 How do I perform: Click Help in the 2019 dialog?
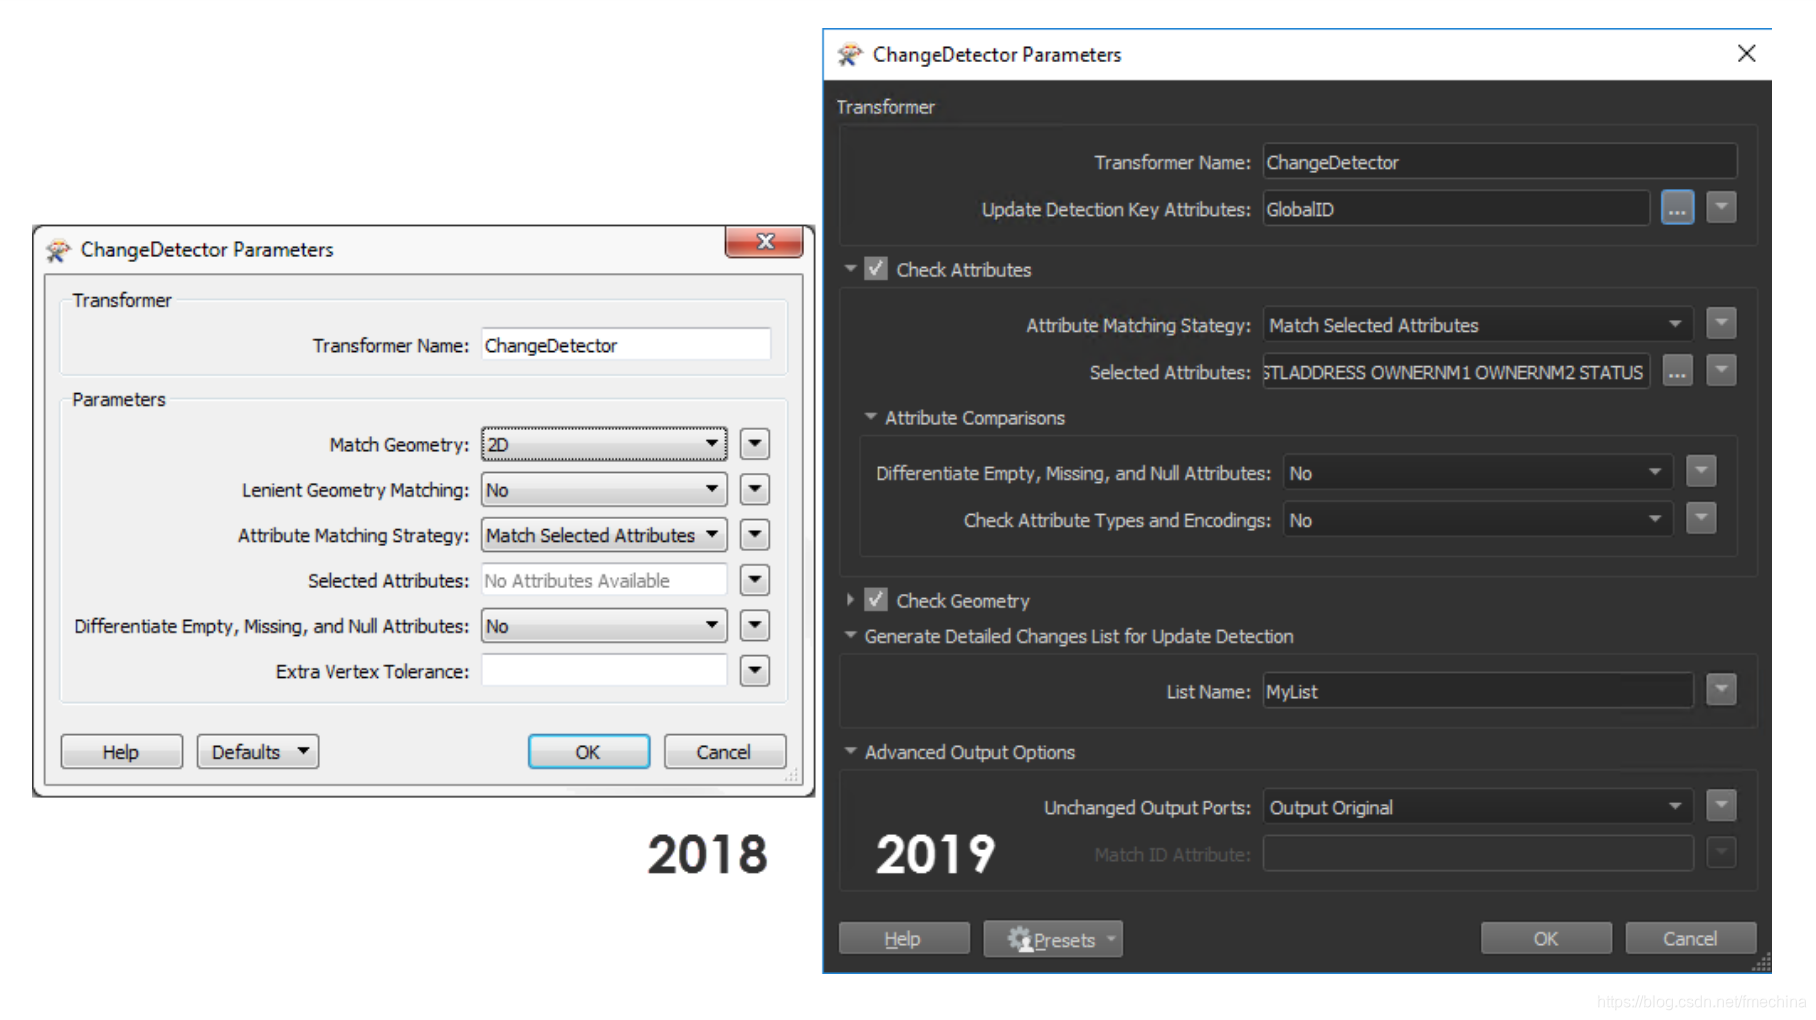coord(904,939)
